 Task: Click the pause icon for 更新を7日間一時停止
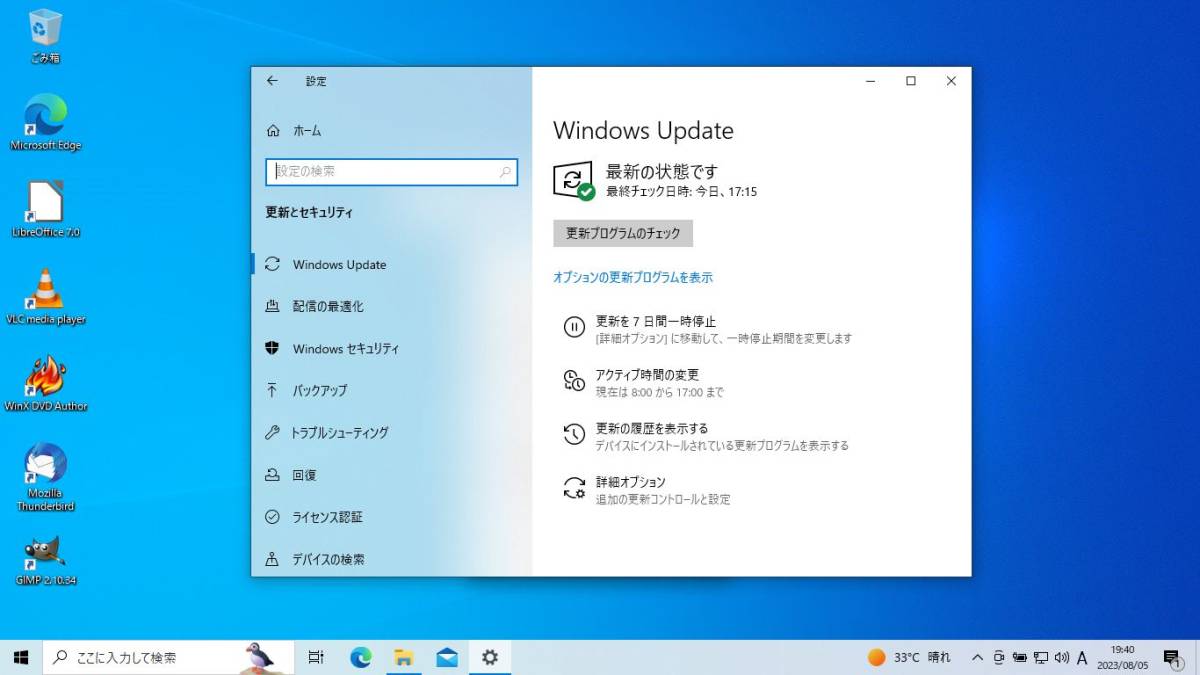[x=574, y=326]
